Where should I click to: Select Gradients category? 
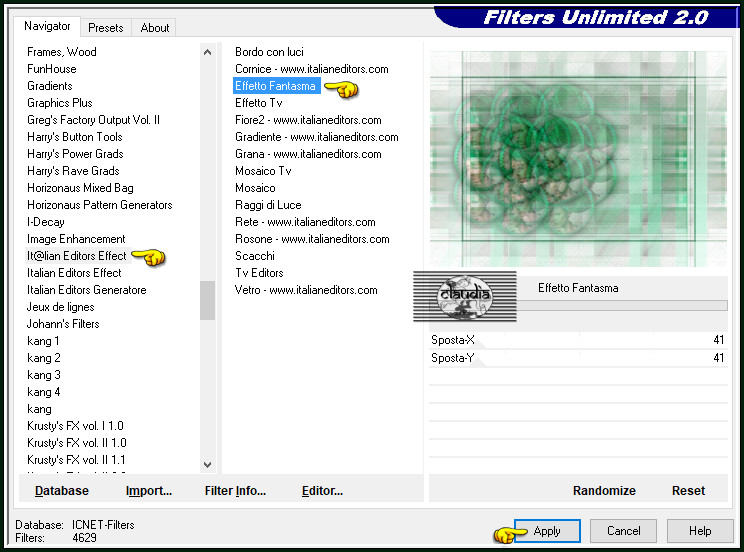pos(50,86)
